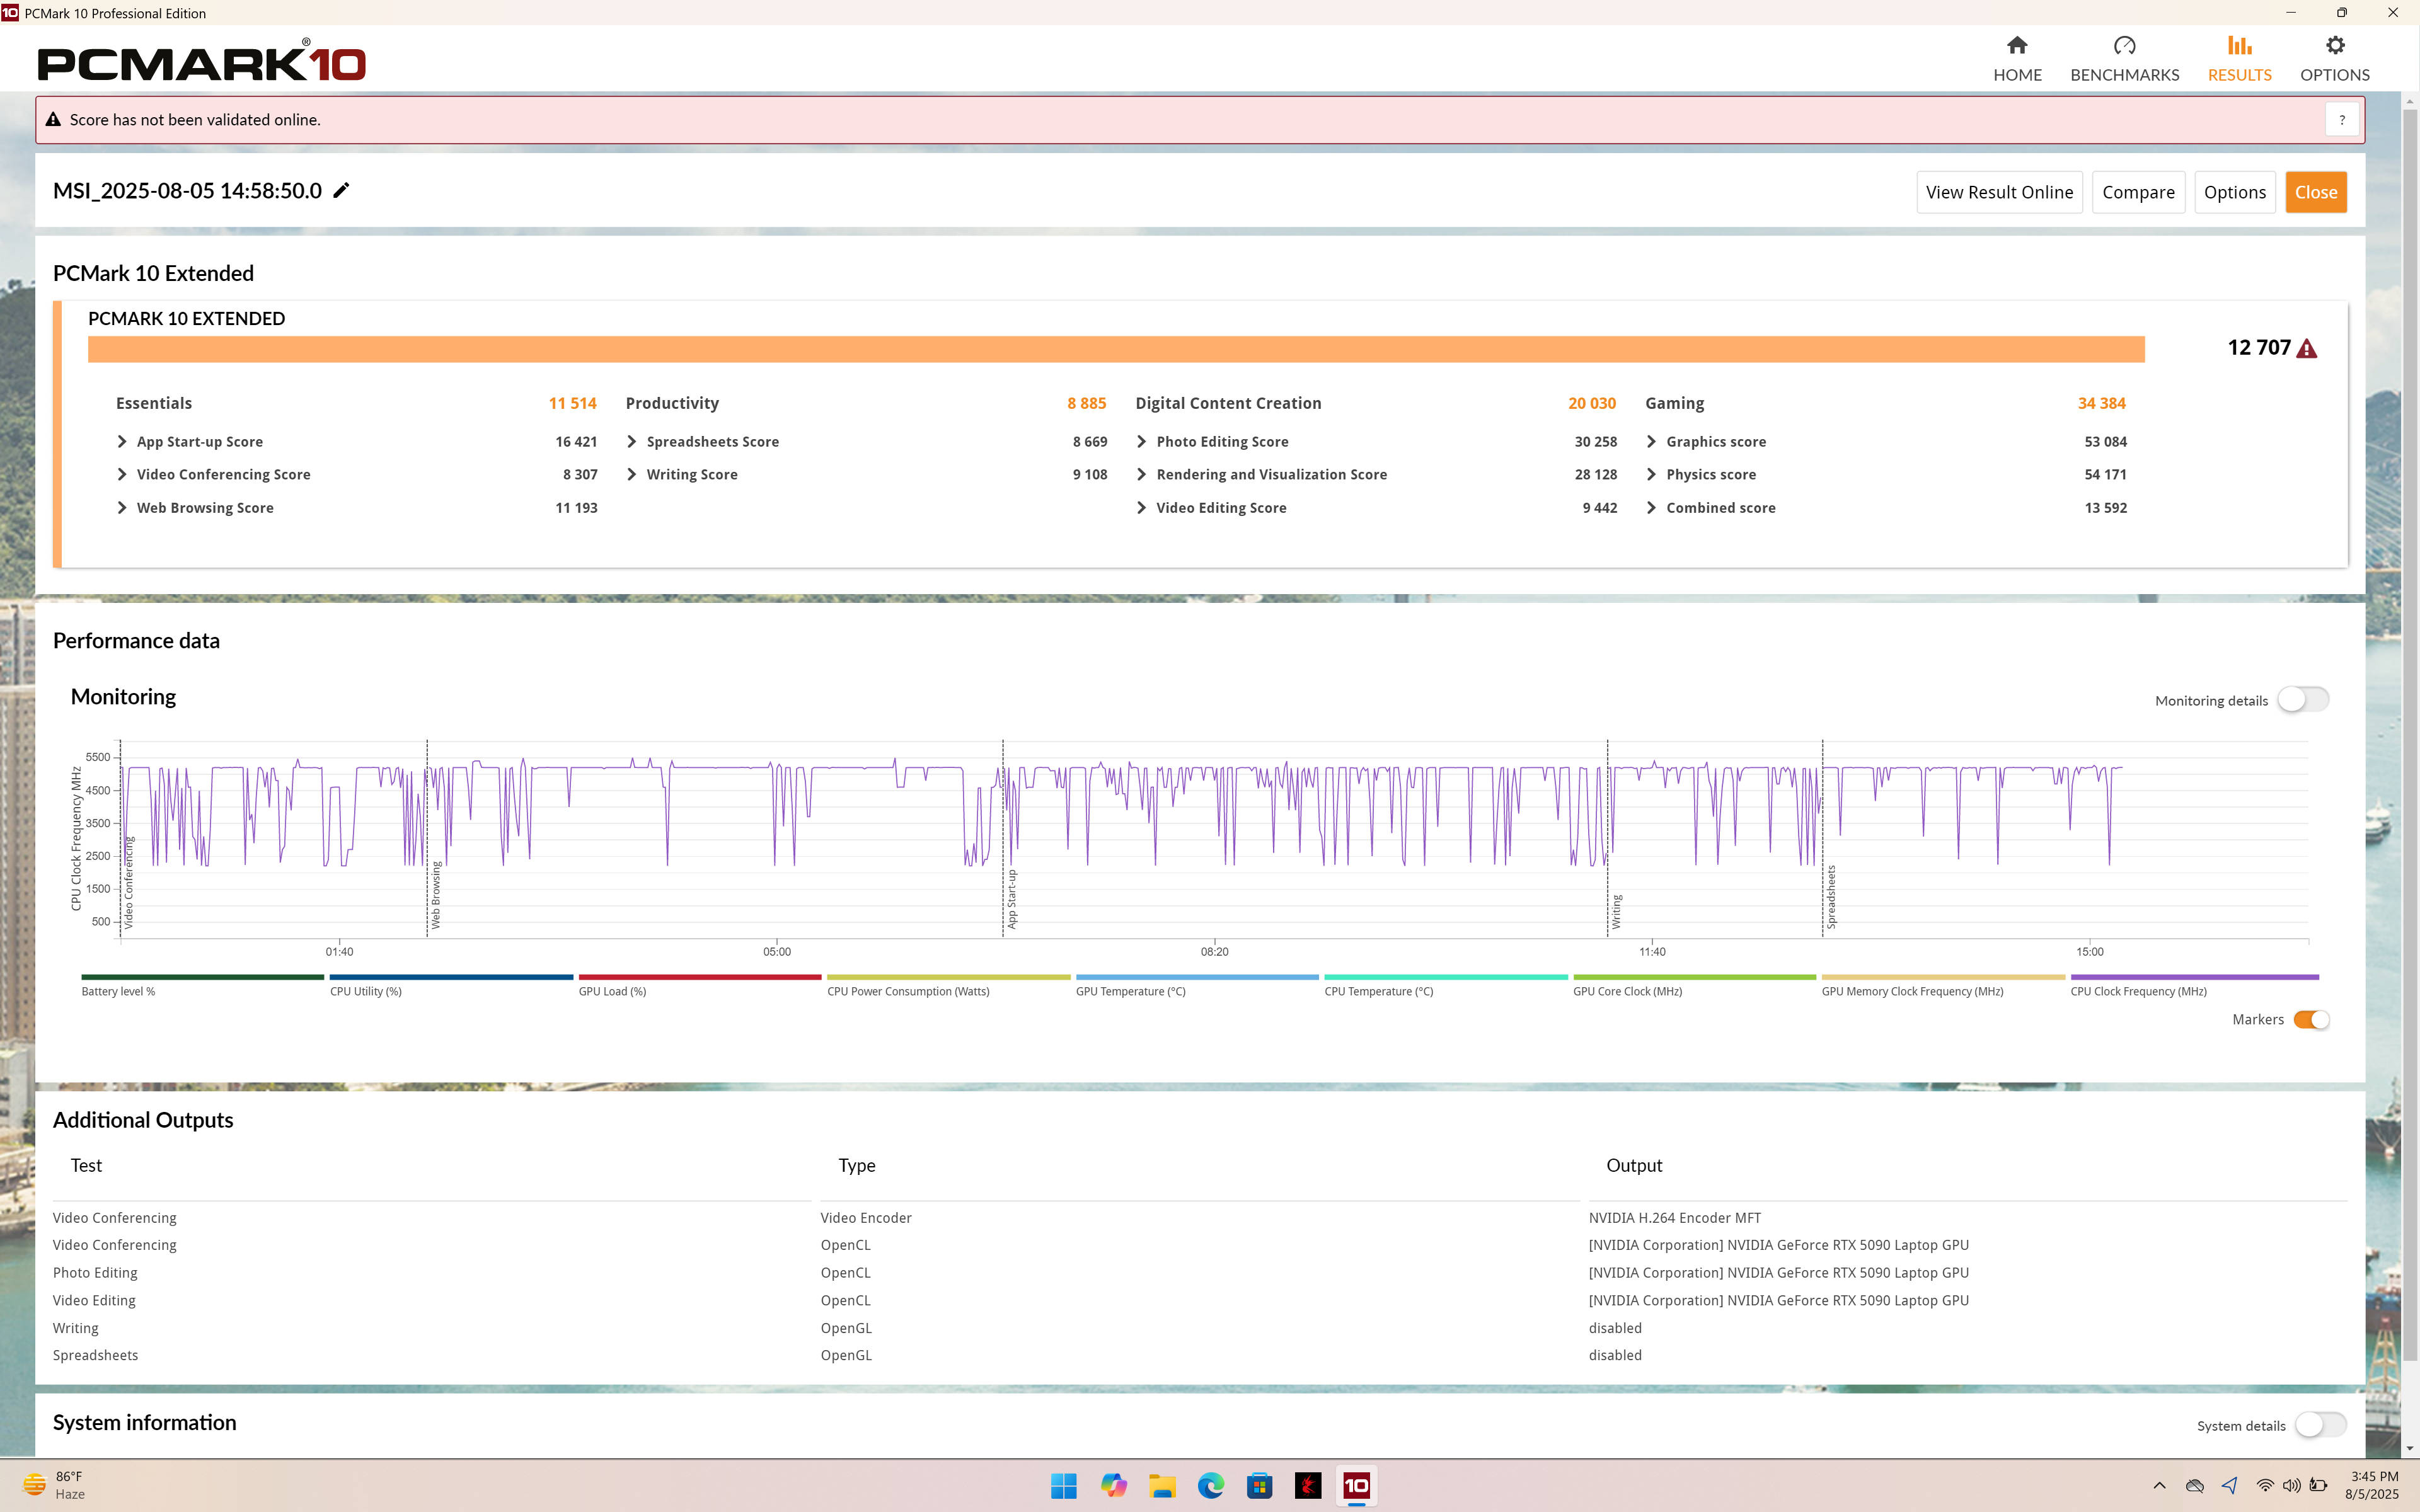Screen dimensions: 2420x1512
Task: Click the CPU Clock Frequency legend line
Action: click(2194, 977)
